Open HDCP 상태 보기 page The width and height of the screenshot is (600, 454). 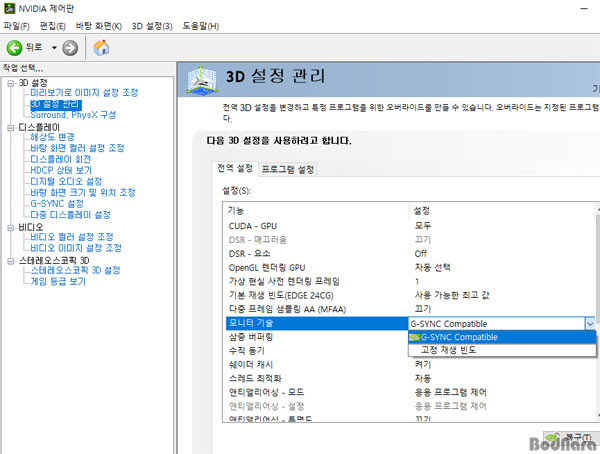point(61,170)
